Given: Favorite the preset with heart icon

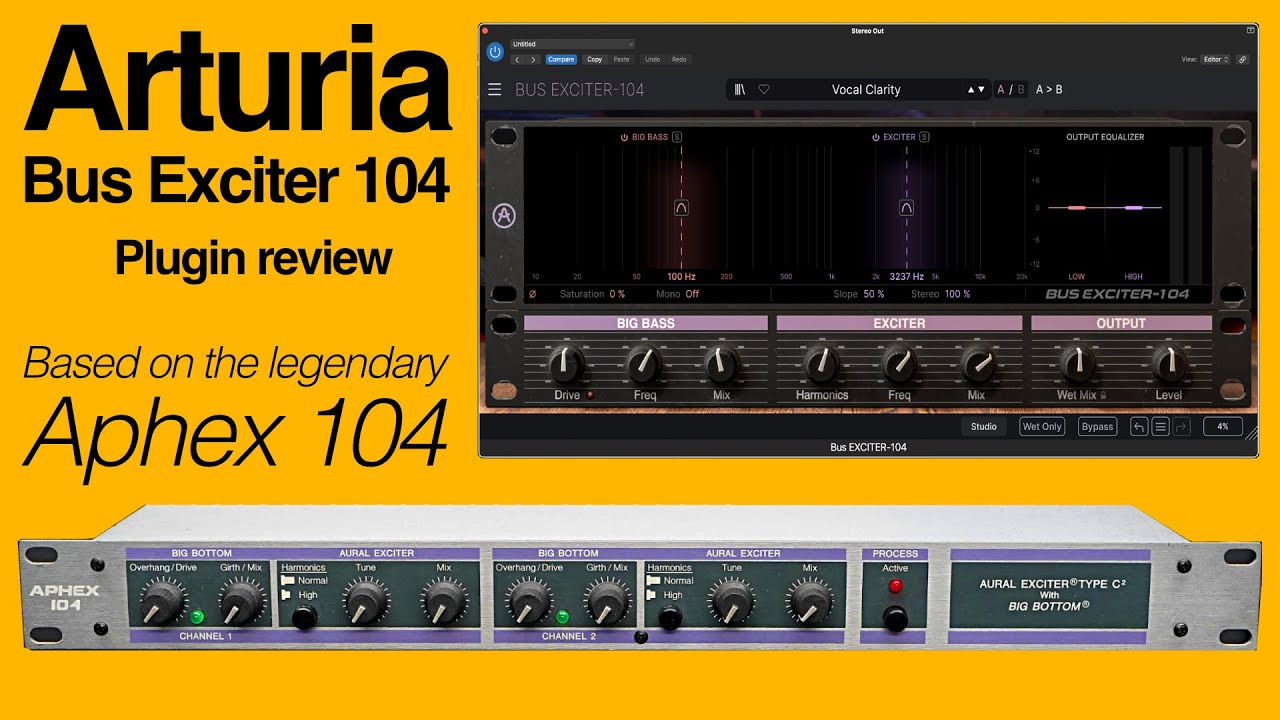Looking at the screenshot, I should [764, 89].
